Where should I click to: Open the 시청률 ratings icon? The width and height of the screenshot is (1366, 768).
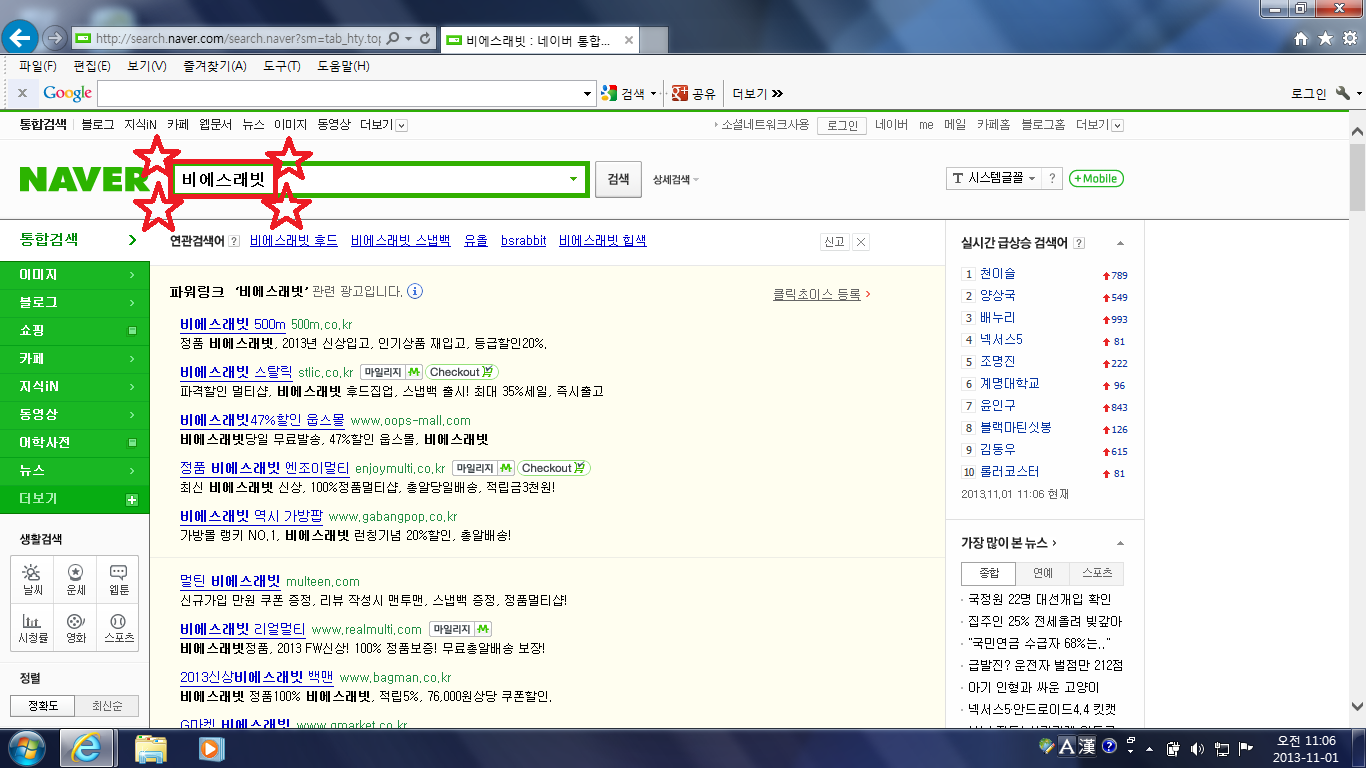point(33,627)
